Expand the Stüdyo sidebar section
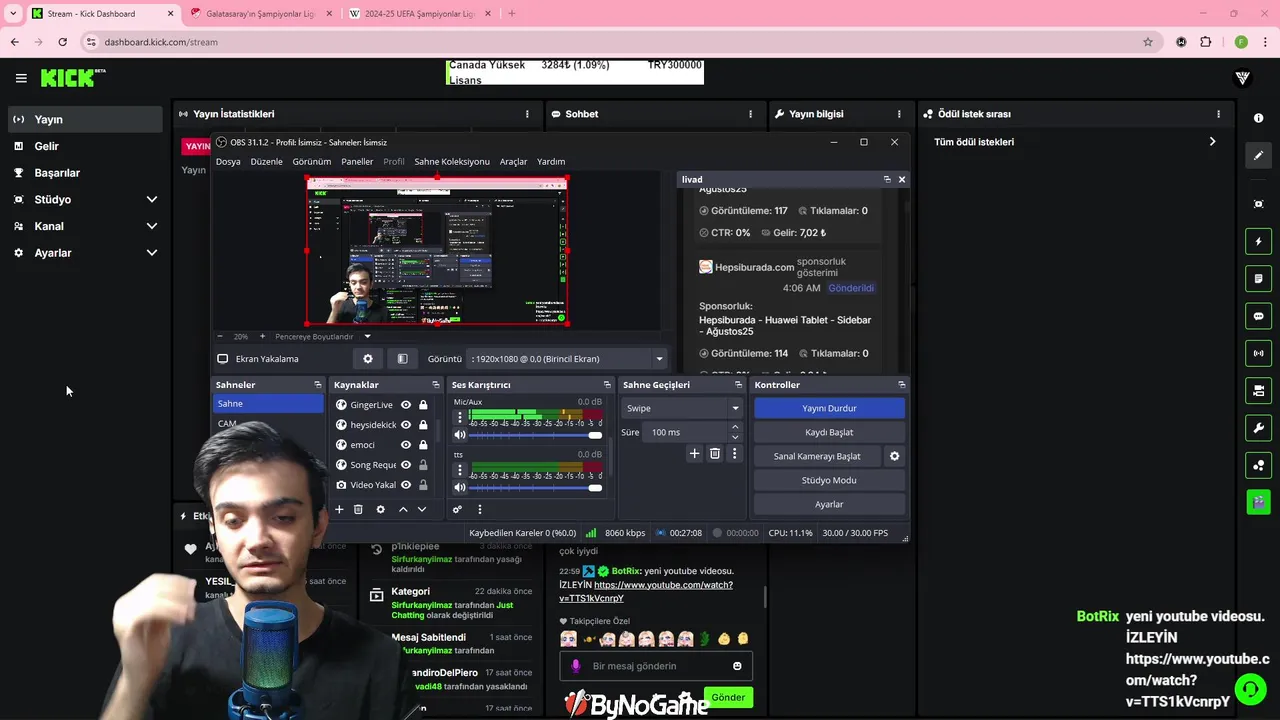Viewport: 1280px width, 720px height. (x=152, y=199)
